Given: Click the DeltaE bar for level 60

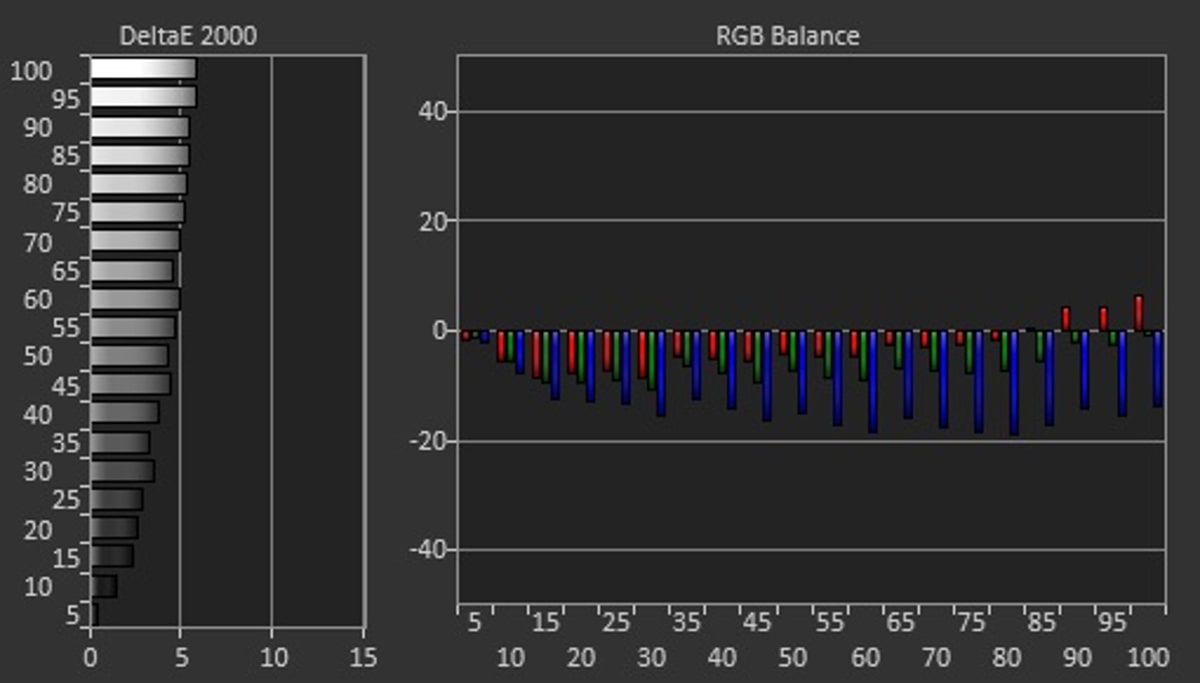Looking at the screenshot, I should [x=135, y=299].
